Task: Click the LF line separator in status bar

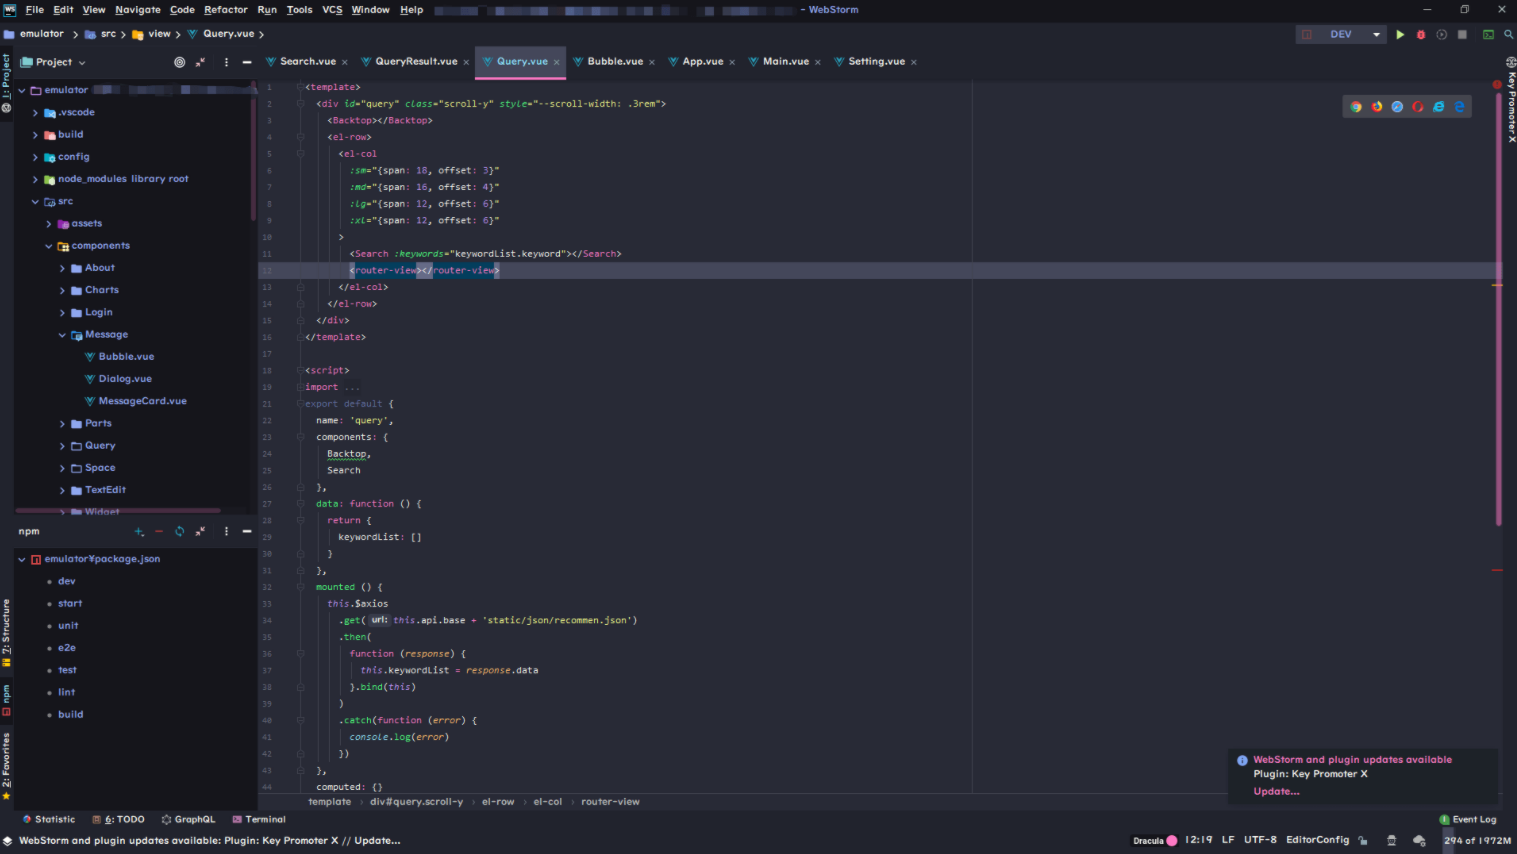Action: coord(1228,841)
